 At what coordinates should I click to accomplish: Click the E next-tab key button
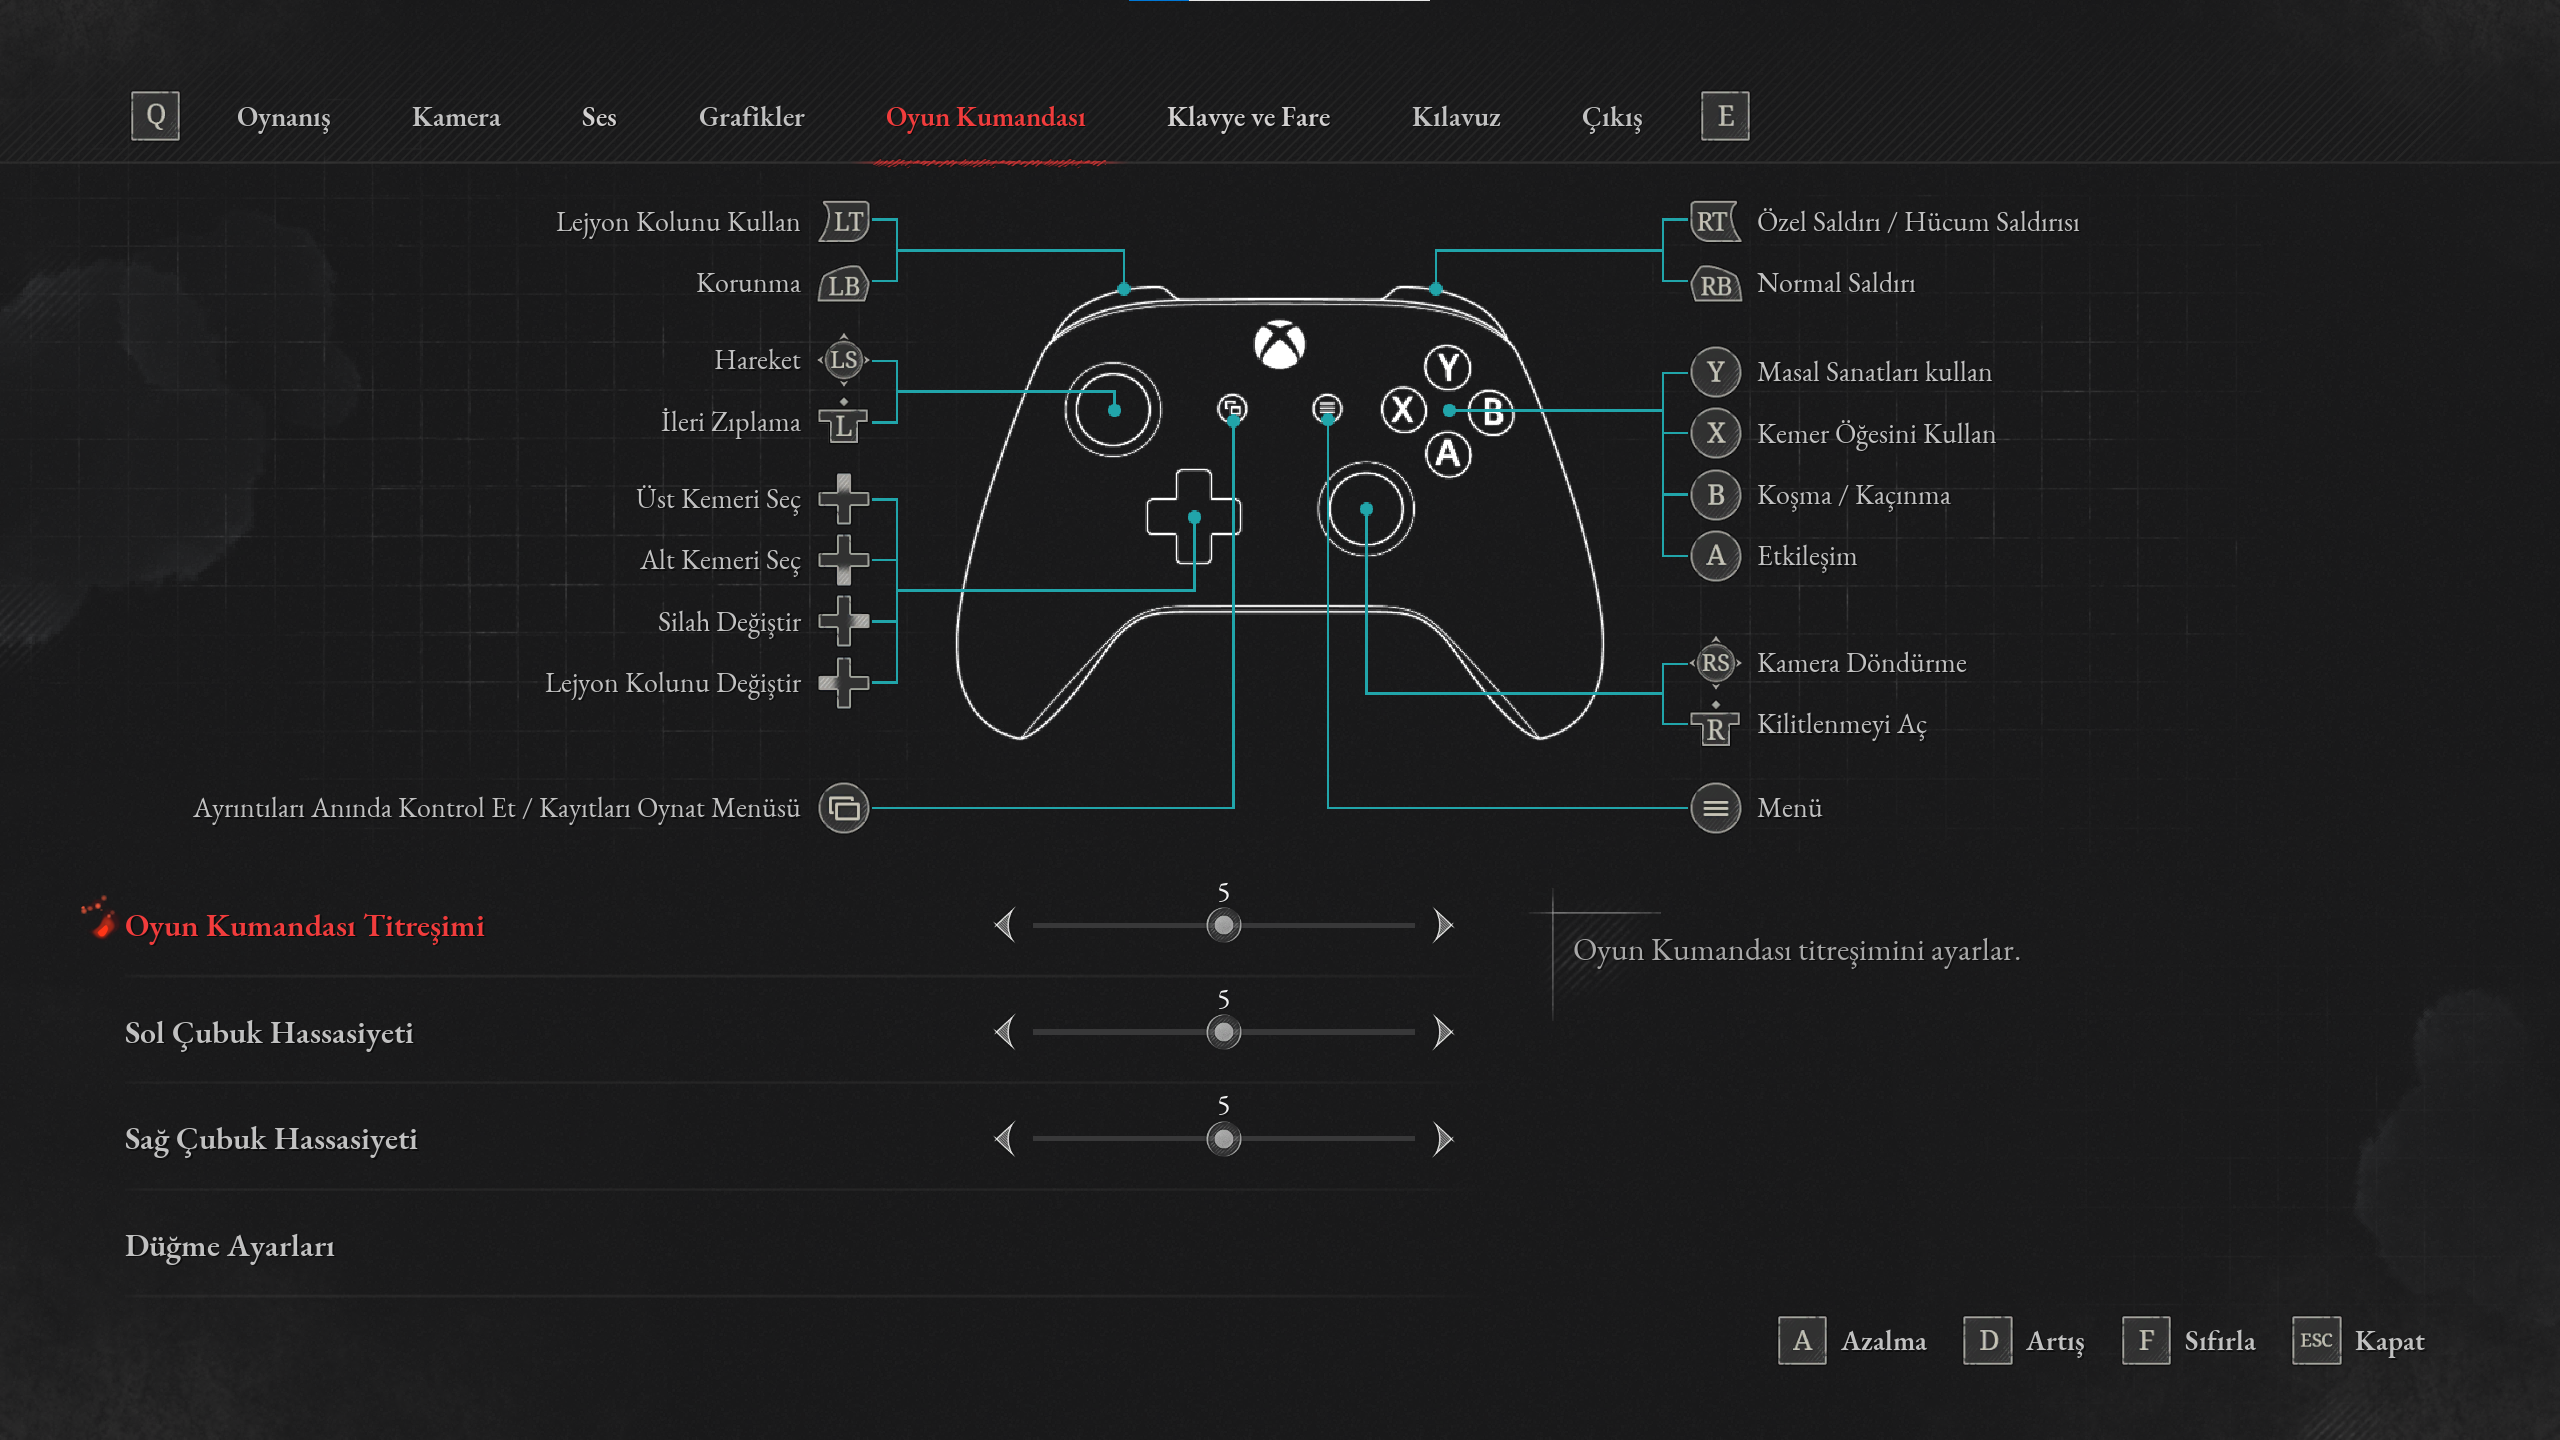(x=1725, y=116)
